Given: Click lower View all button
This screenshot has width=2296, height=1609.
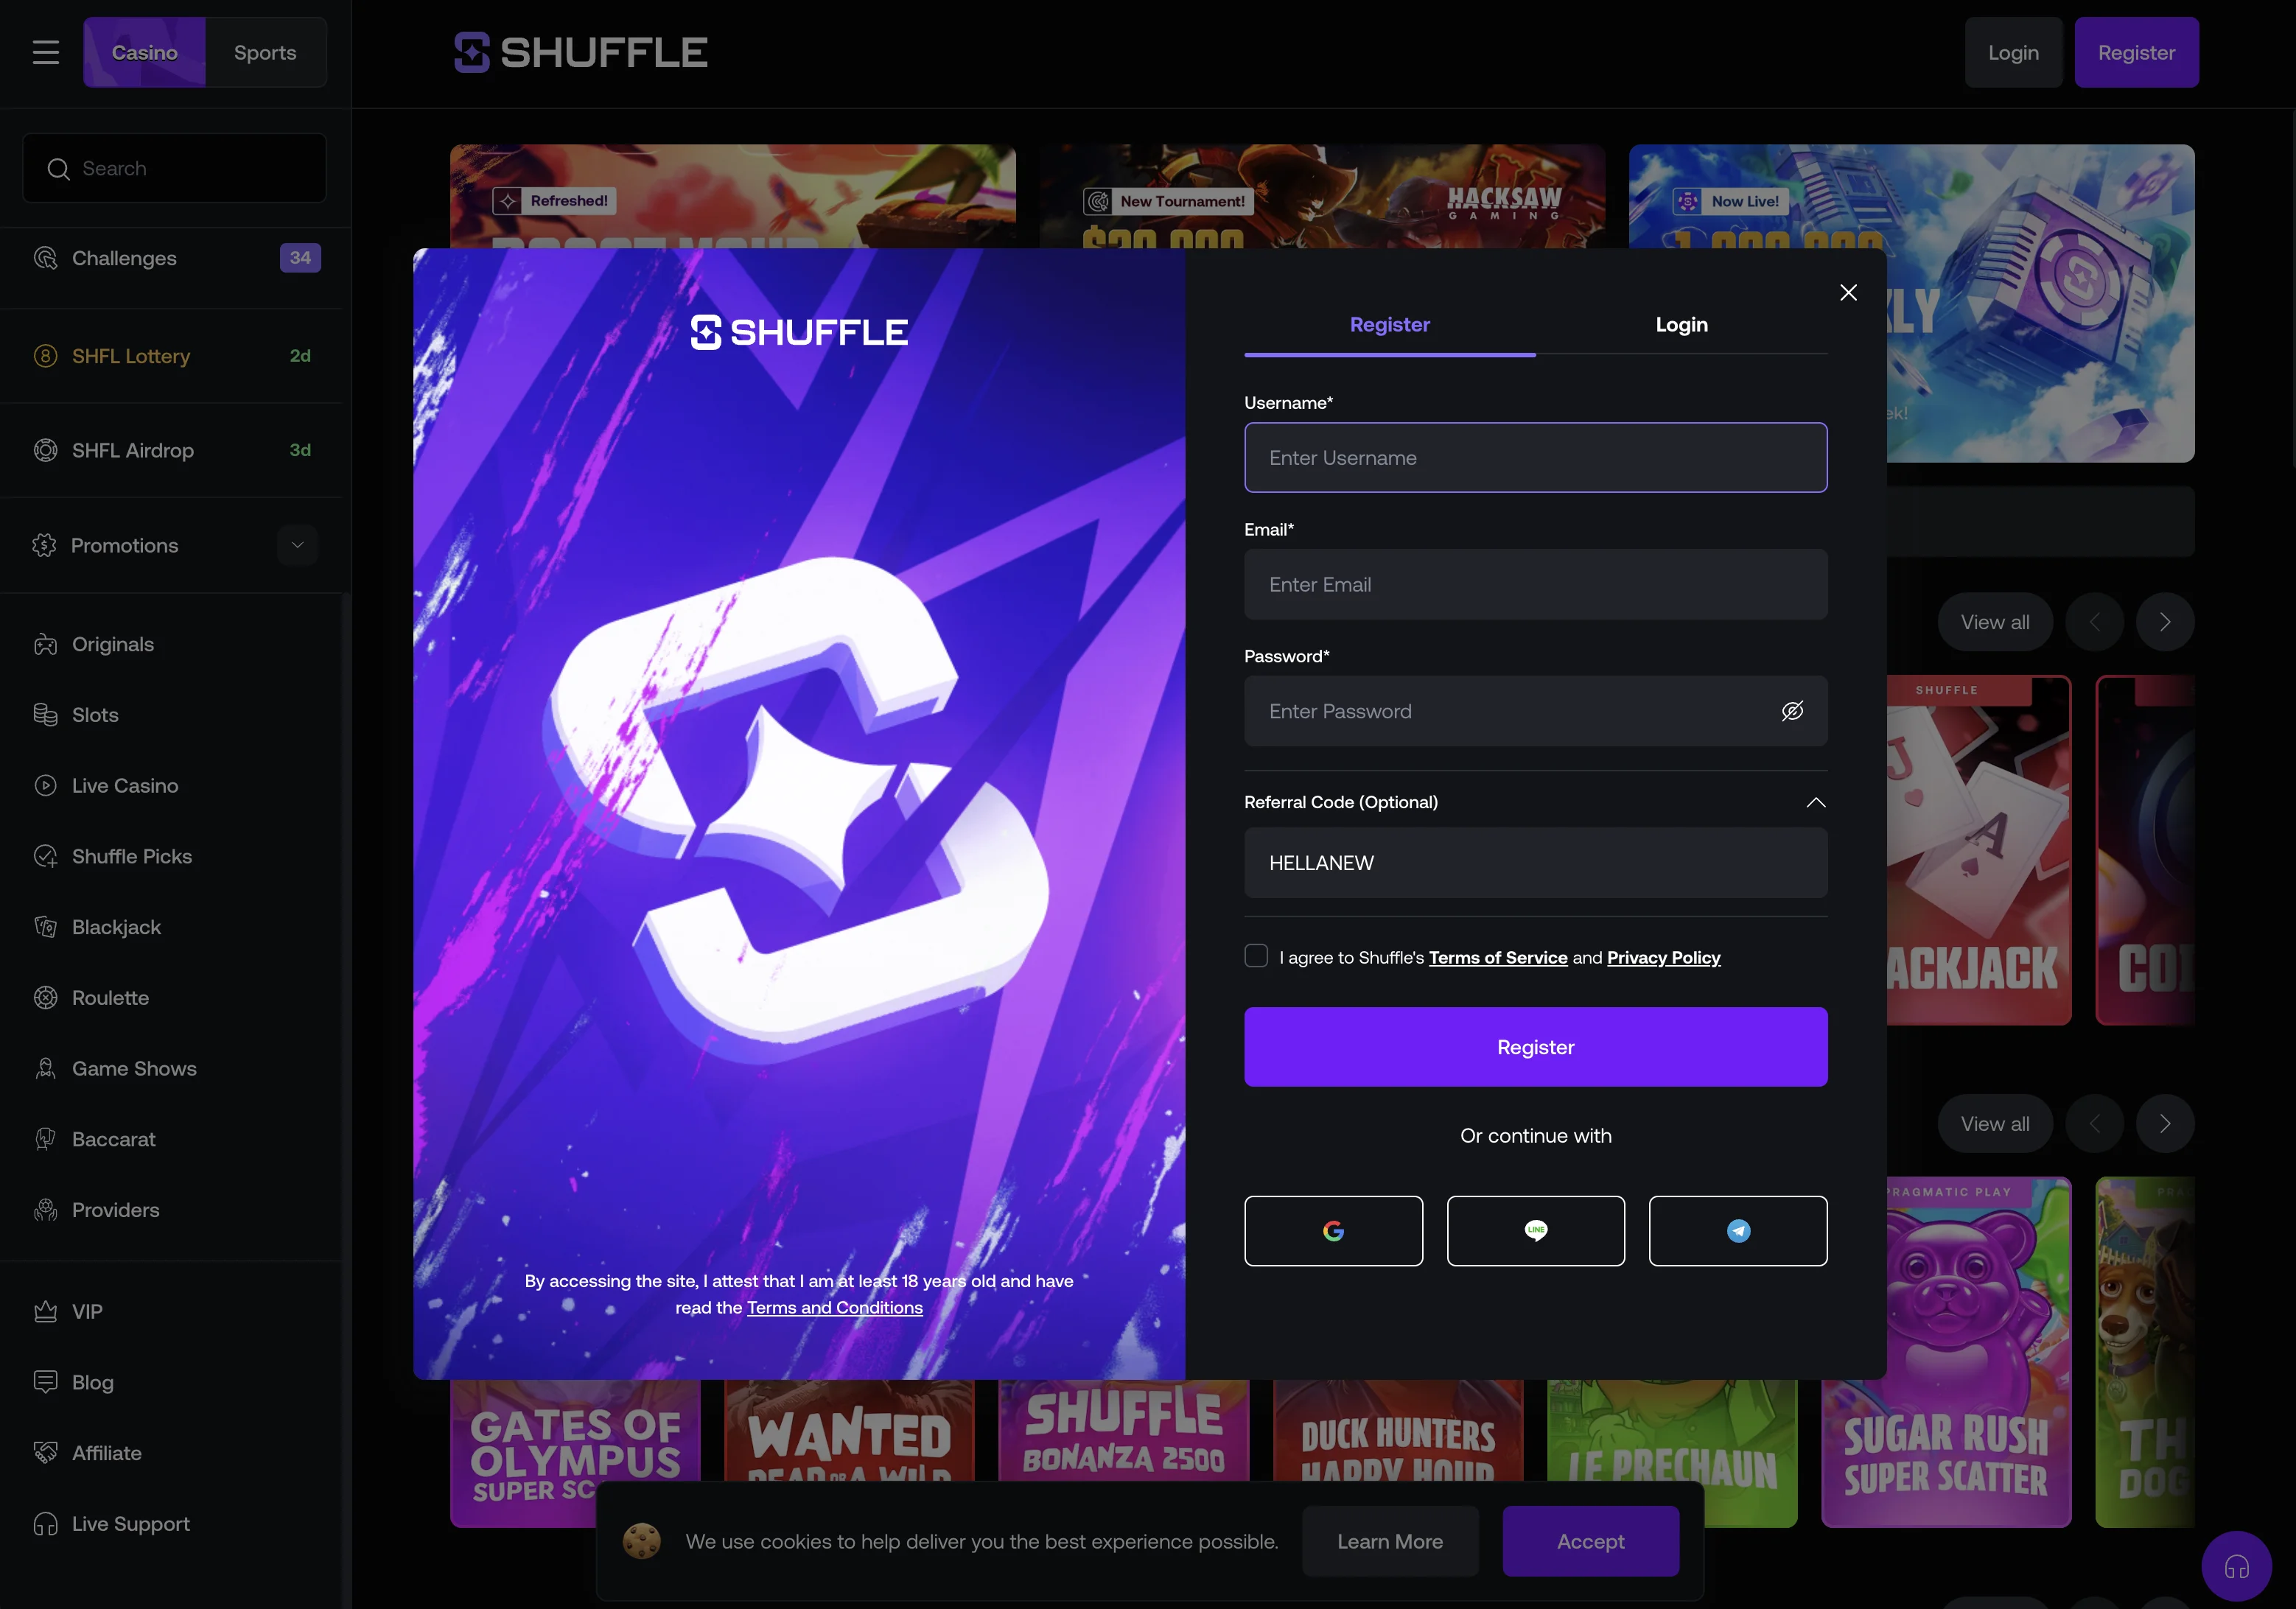Looking at the screenshot, I should pos(1995,1124).
